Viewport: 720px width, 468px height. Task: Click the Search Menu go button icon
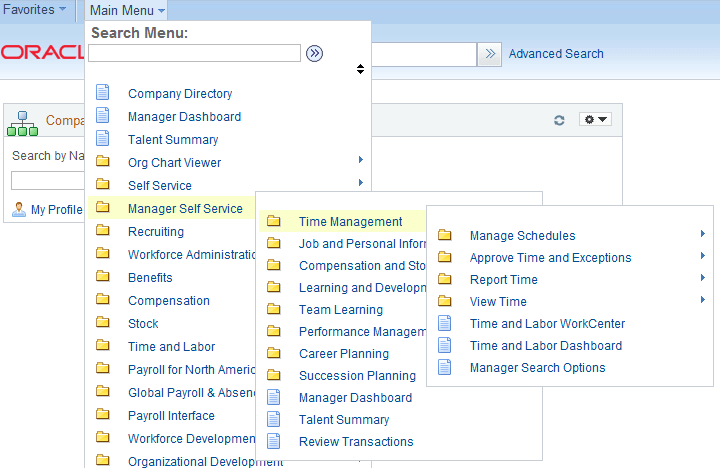pos(315,53)
